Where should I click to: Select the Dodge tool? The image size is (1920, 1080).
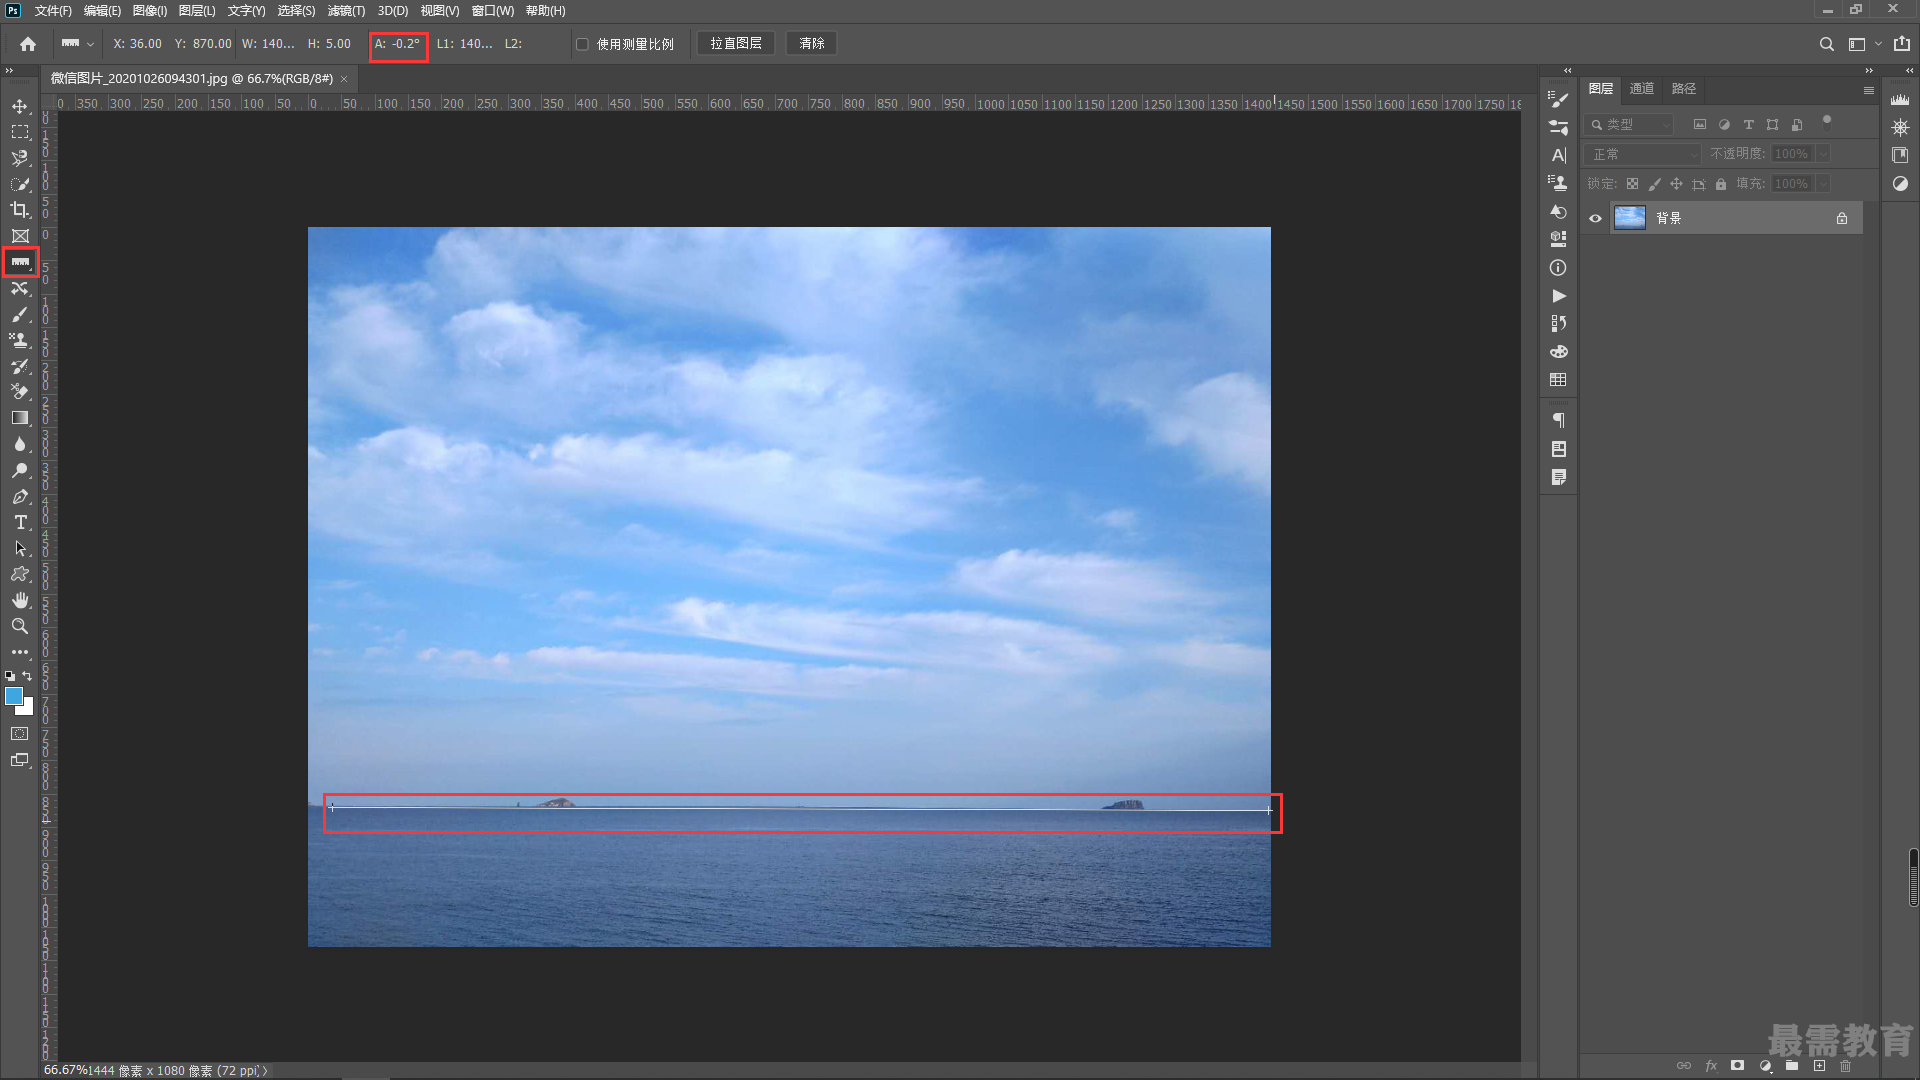coord(20,470)
